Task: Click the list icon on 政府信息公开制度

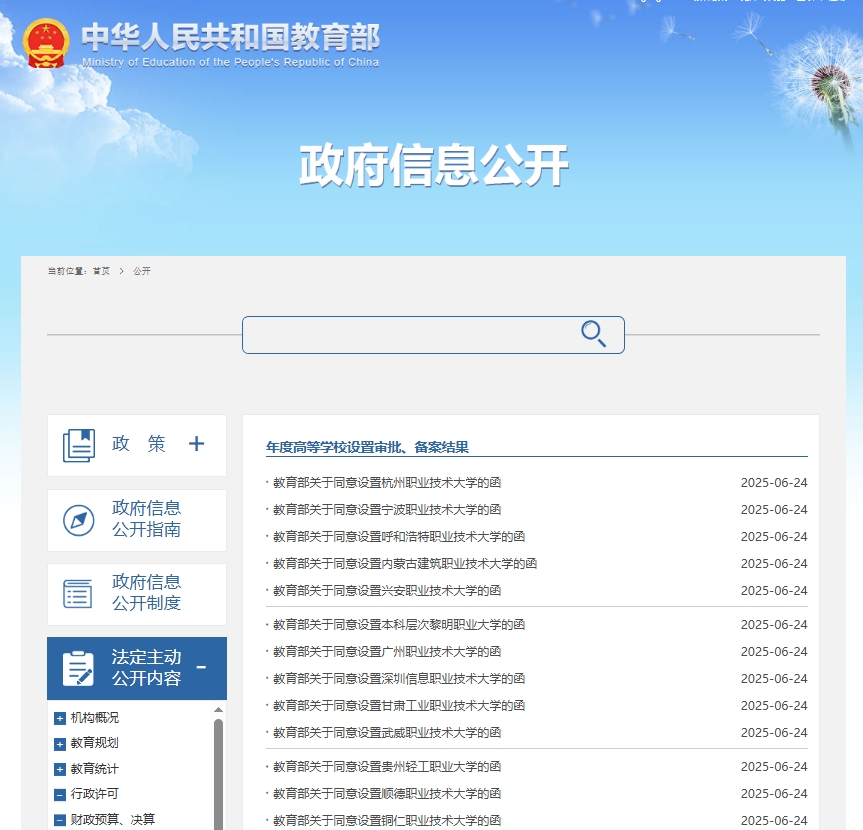Action: (x=78, y=594)
